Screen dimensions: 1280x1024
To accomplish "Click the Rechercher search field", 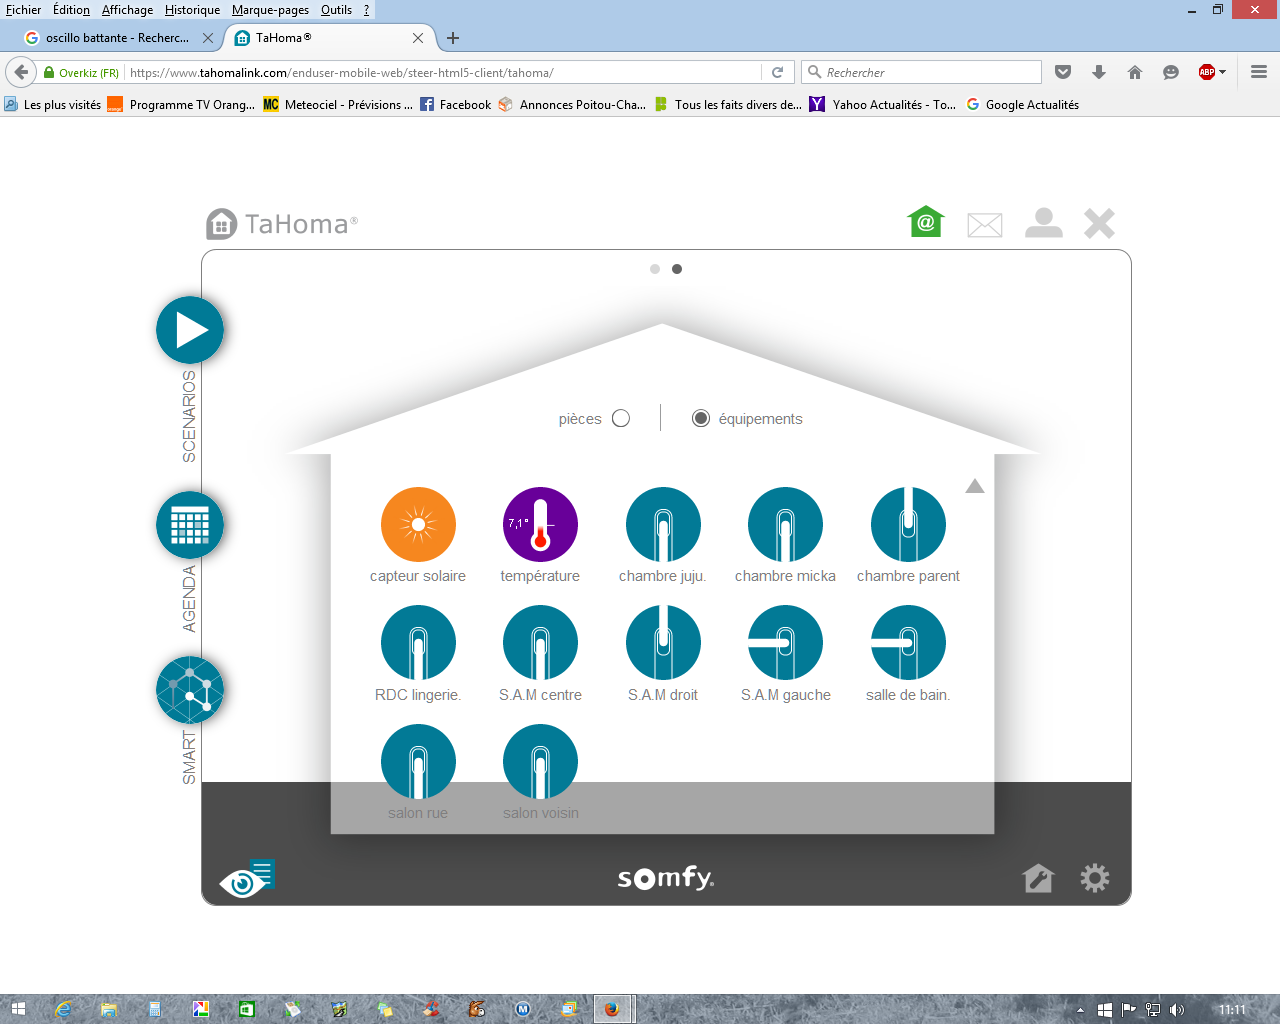I will 921,72.
